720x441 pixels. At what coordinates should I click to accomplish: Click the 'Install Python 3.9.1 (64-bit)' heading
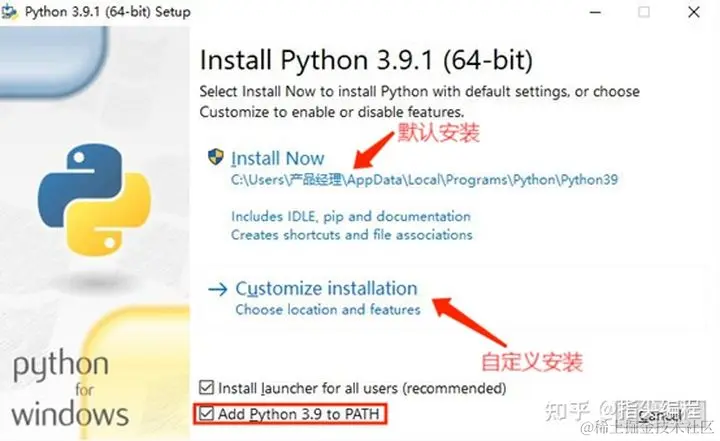pos(366,60)
